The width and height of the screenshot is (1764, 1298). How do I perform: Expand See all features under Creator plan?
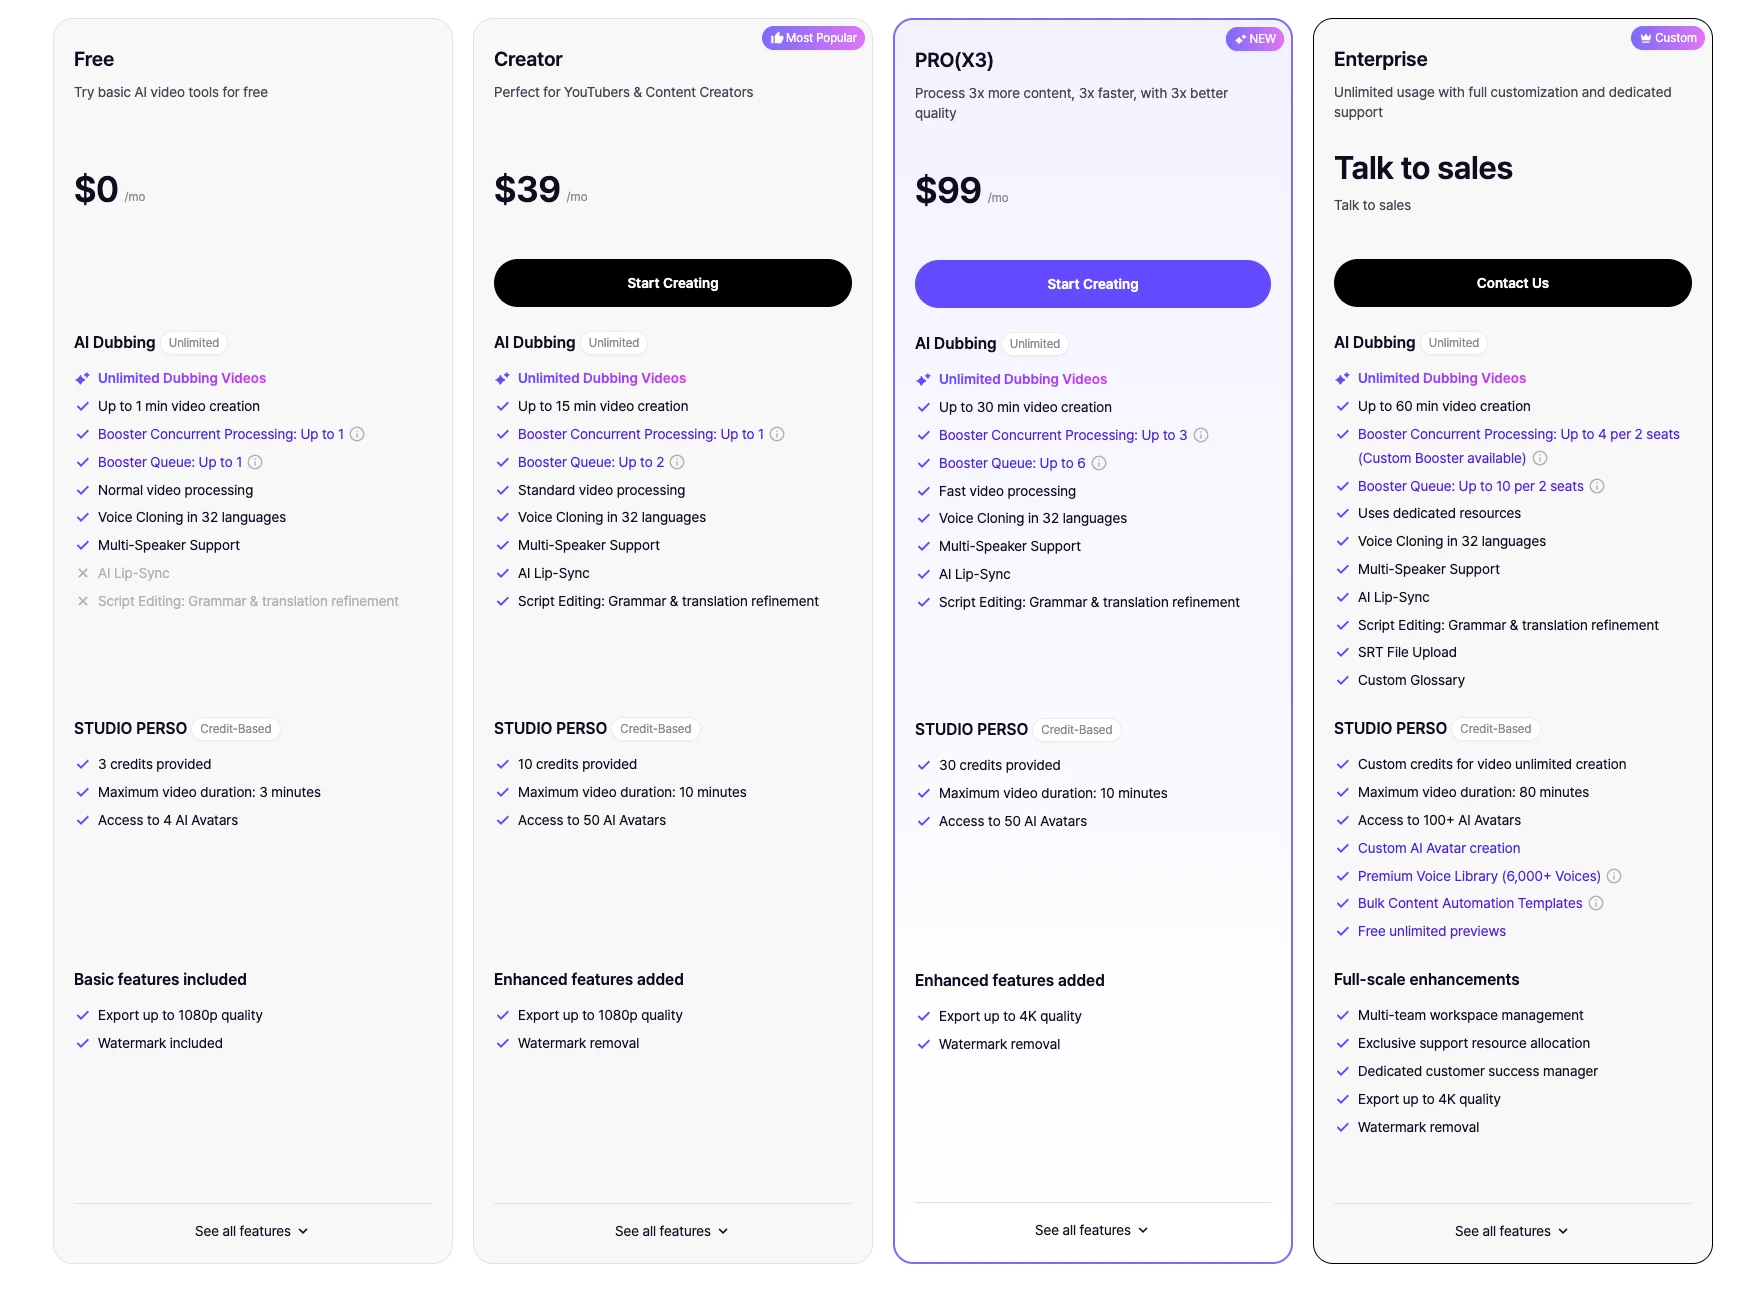(x=672, y=1231)
